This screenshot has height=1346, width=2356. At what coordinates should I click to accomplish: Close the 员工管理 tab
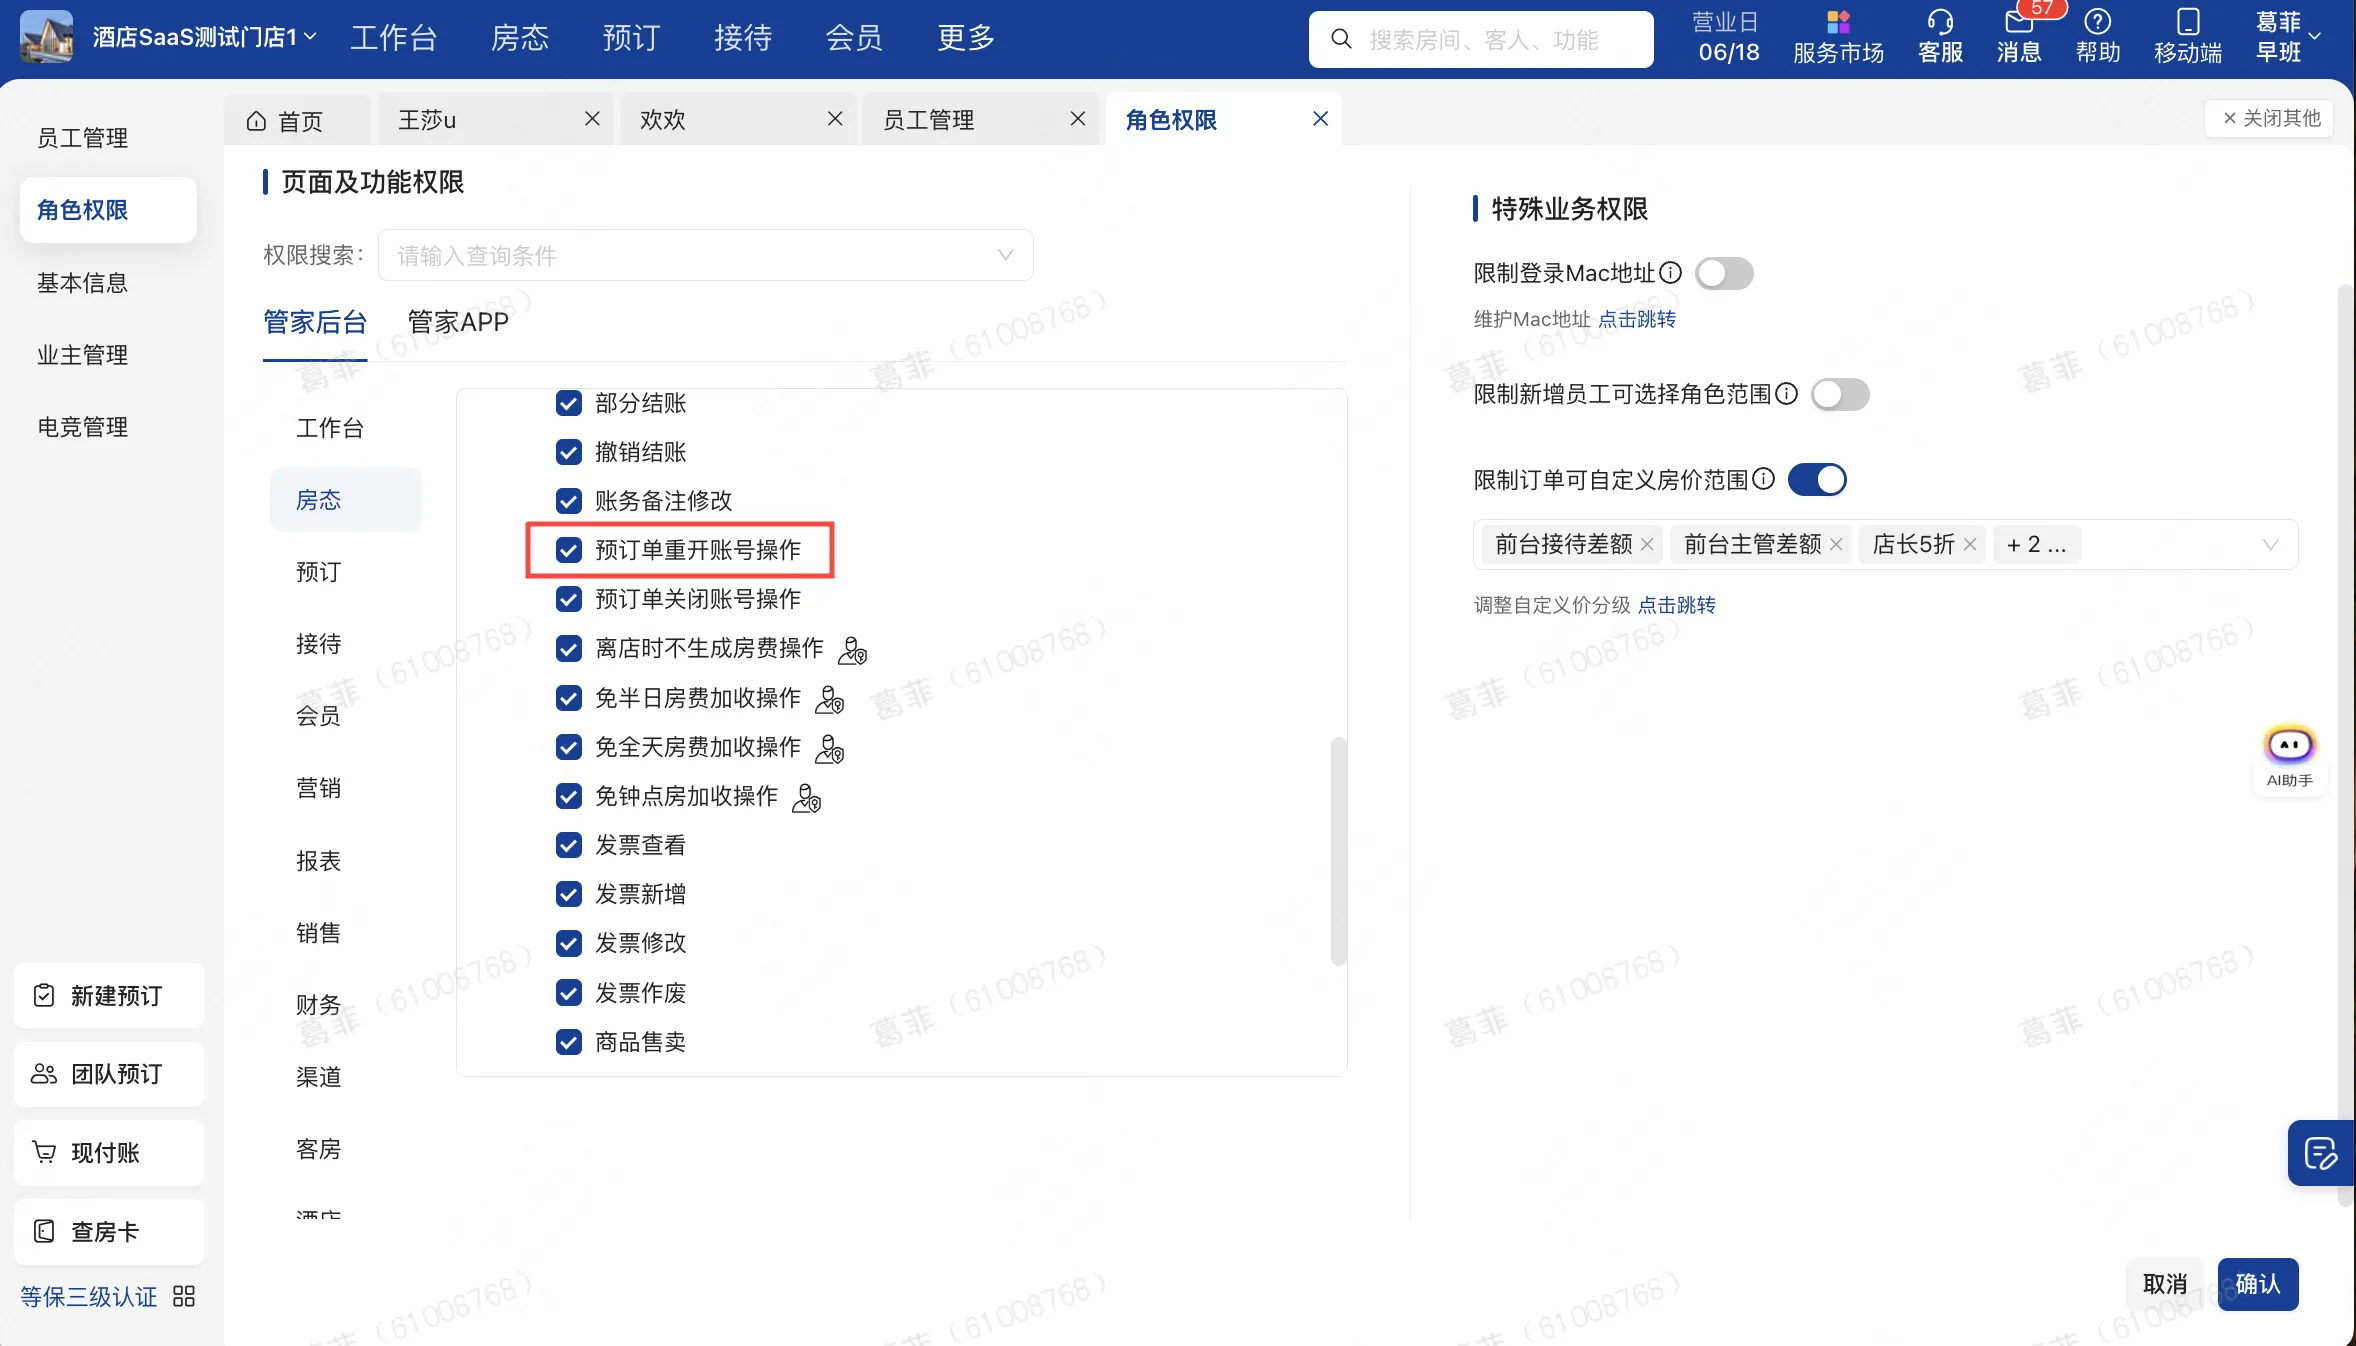(1078, 119)
